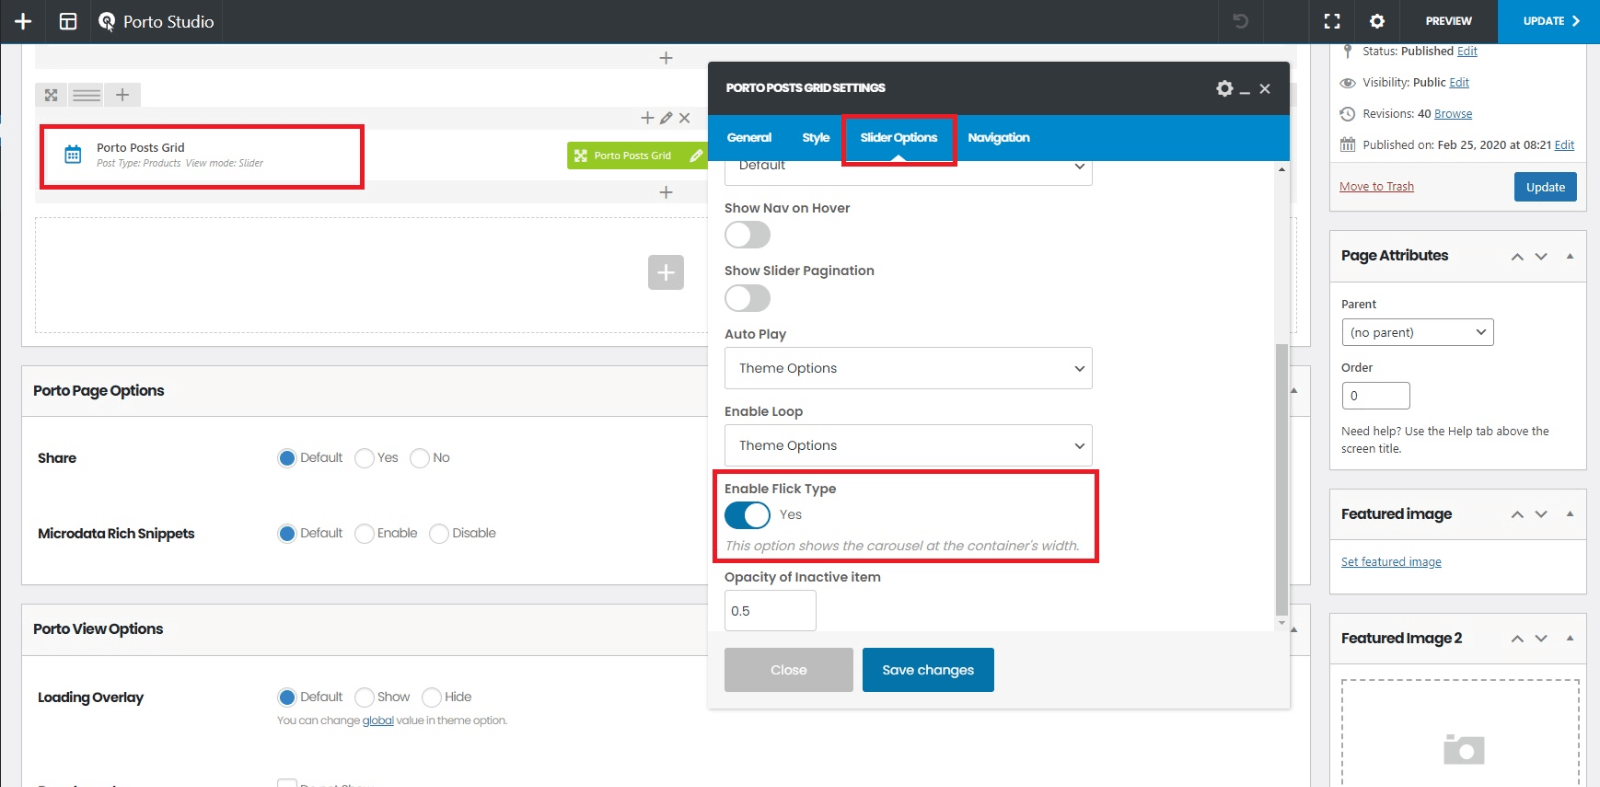Open the settings gear in Porto Posts Grid dialog header

[1224, 88]
